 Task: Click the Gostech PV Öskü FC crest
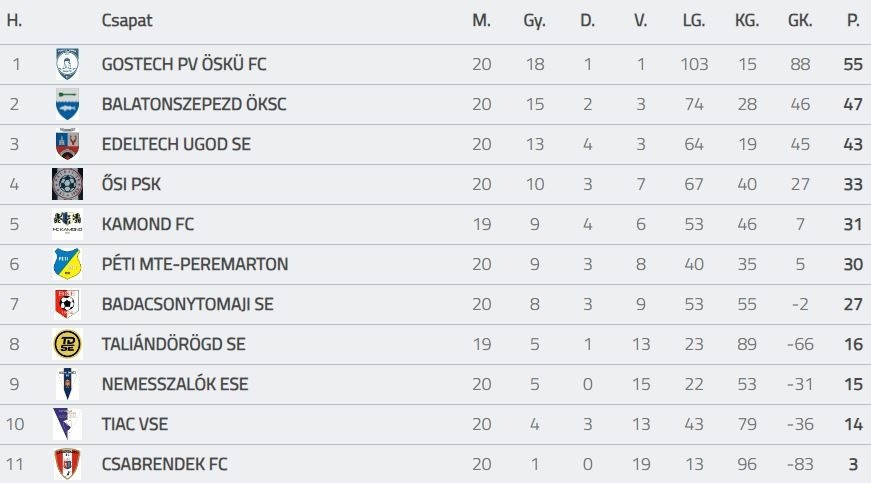[67, 65]
